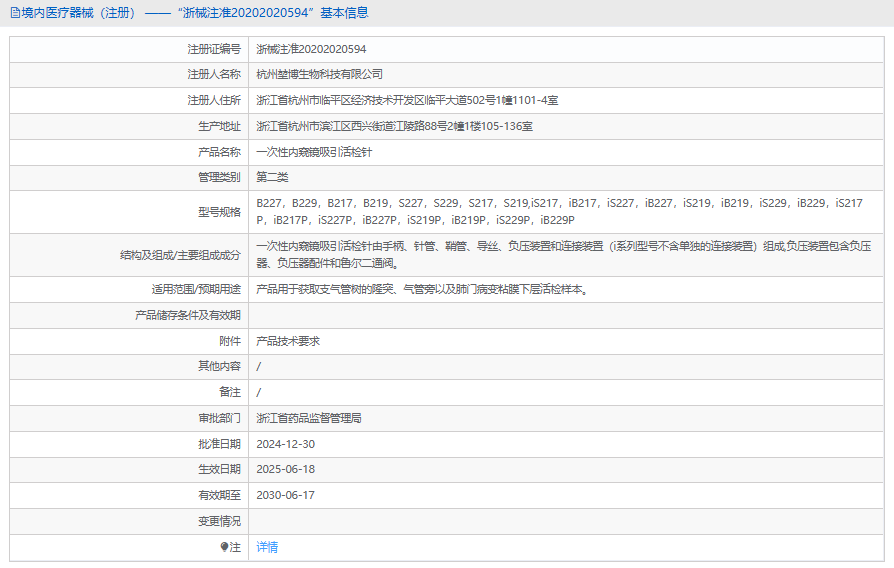
Task: Click the lightbulb icon next to 注
Action: pos(224,547)
